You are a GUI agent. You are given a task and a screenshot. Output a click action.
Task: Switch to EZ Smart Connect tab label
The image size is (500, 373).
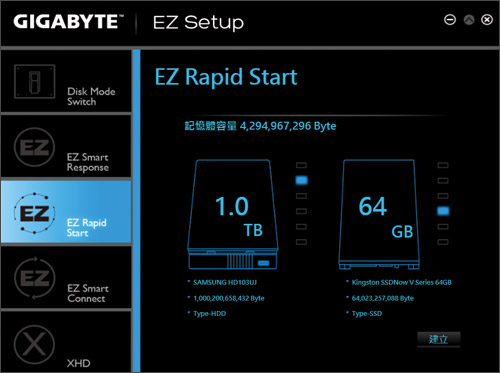pos(88,293)
